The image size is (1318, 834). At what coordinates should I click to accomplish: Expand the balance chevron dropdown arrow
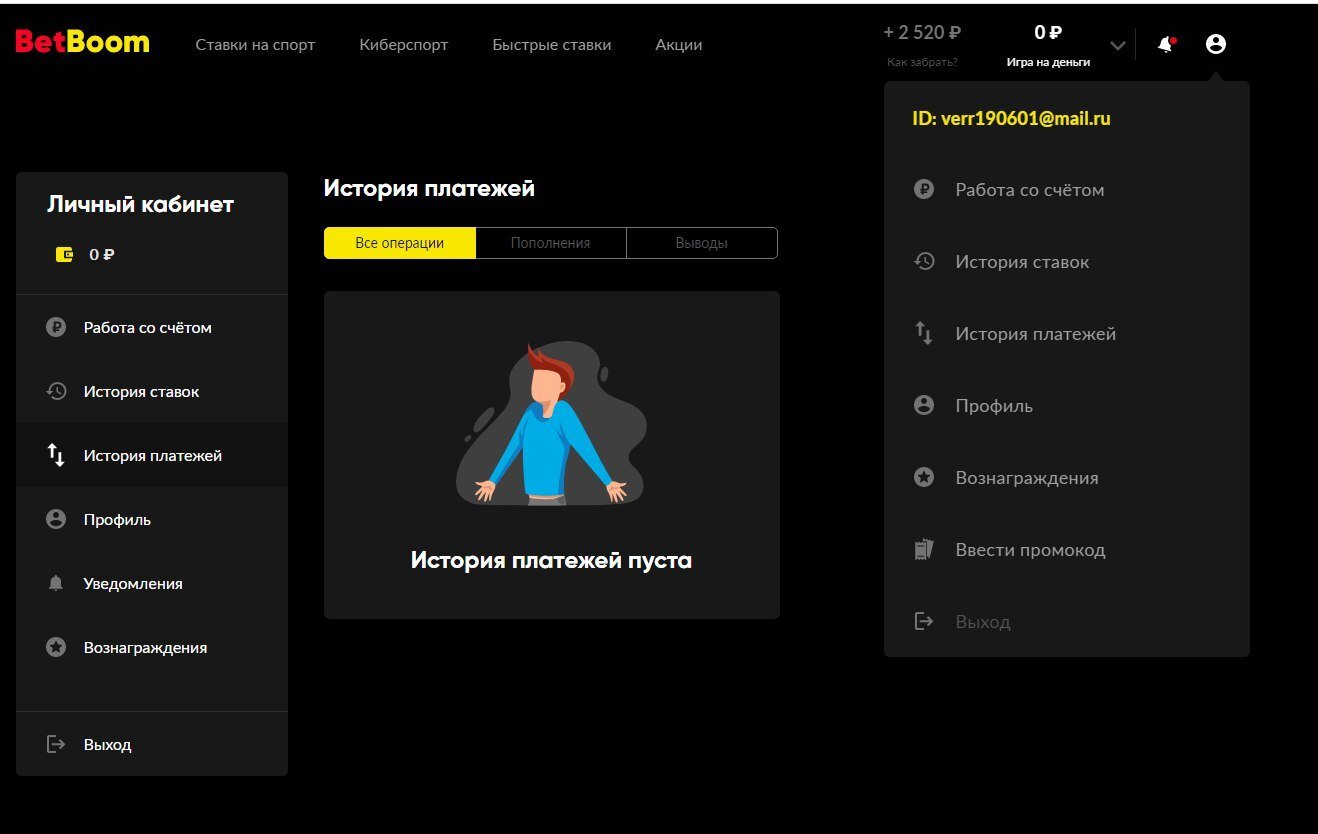pyautogui.click(x=1118, y=46)
